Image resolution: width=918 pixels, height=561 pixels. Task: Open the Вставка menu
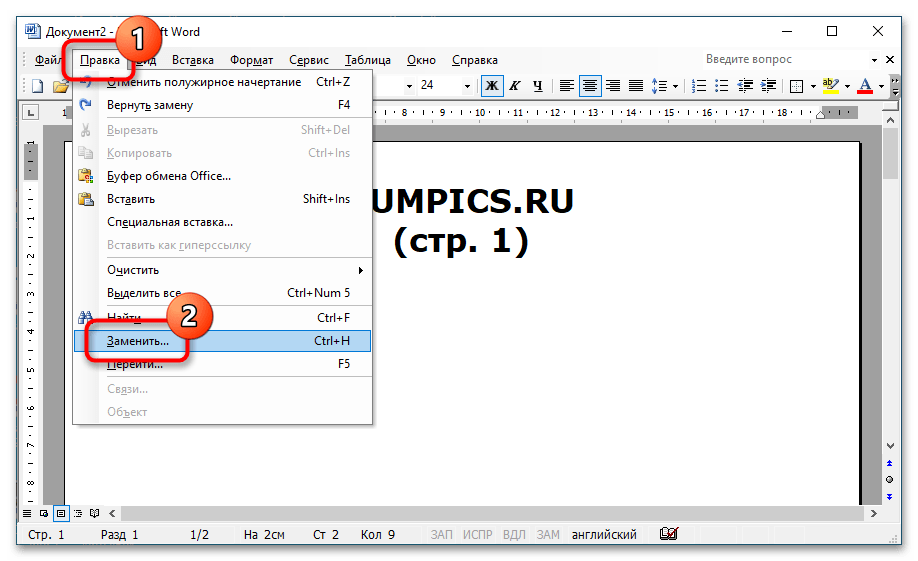coord(193,60)
